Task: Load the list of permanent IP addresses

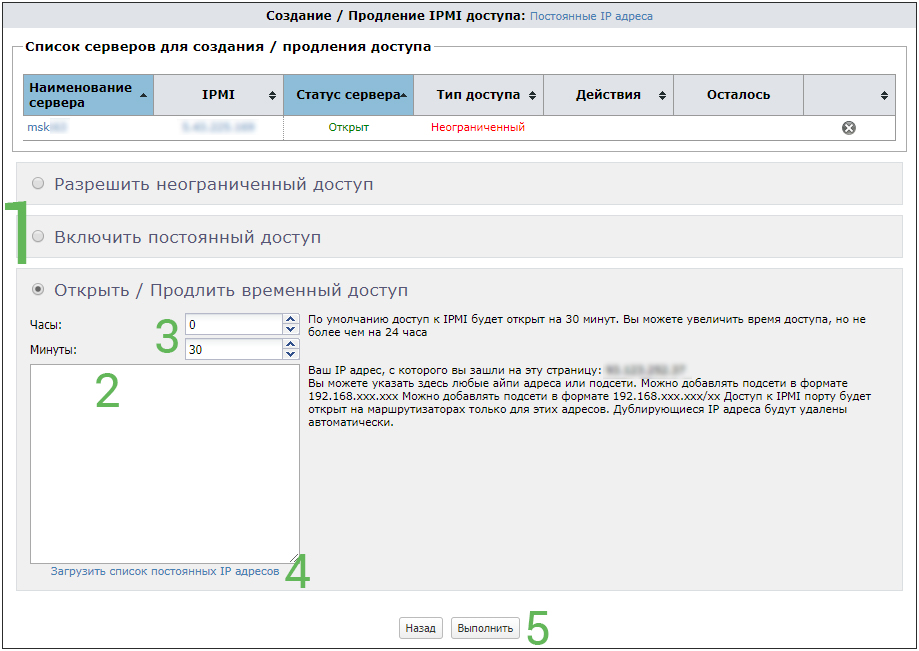Action: coord(165,571)
